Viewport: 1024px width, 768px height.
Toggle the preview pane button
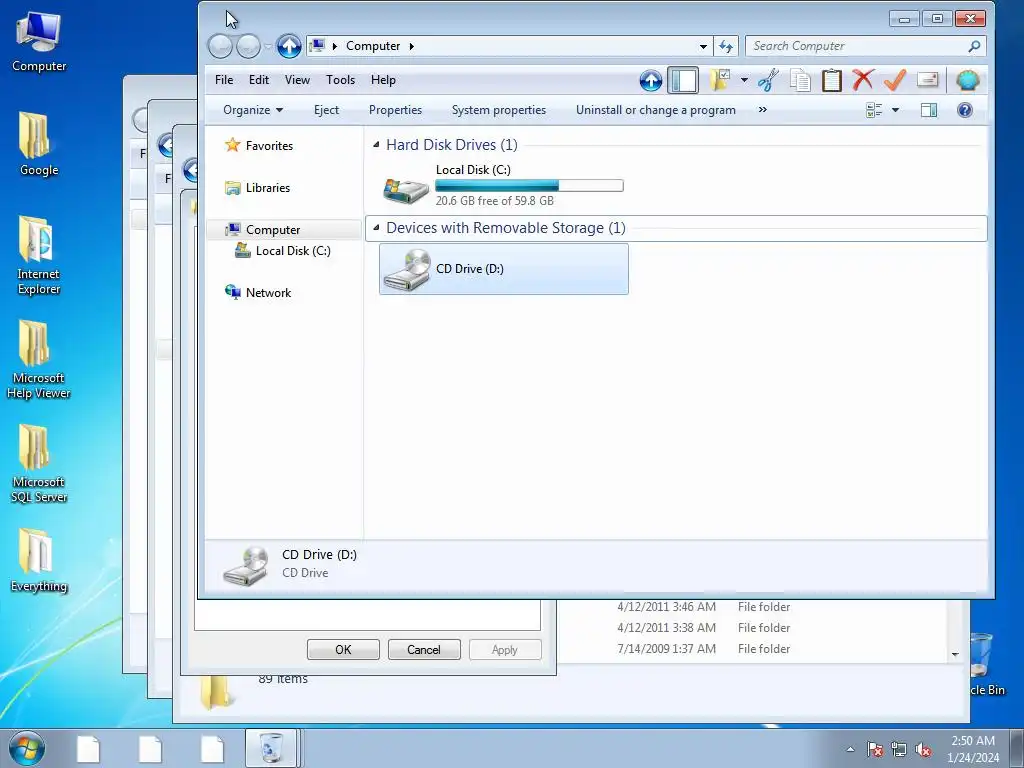929,110
